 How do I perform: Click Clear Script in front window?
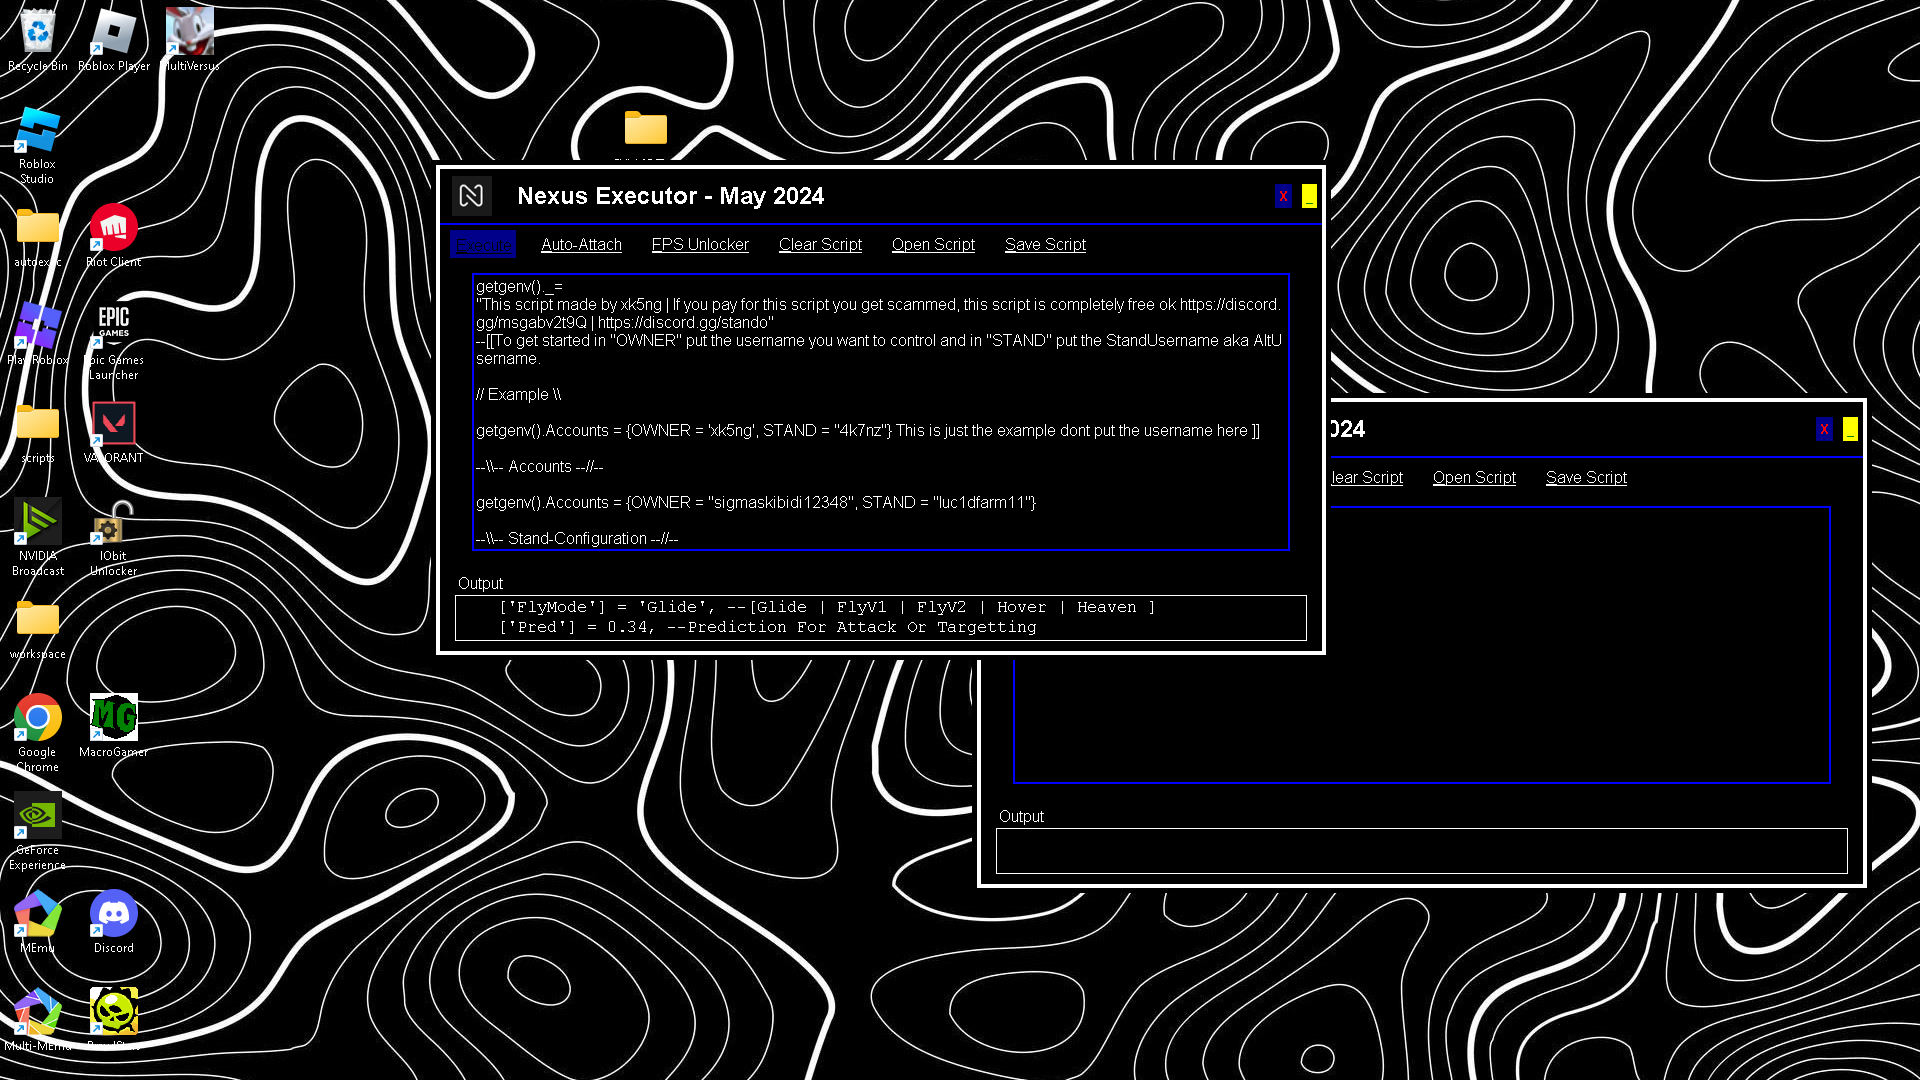click(x=820, y=245)
